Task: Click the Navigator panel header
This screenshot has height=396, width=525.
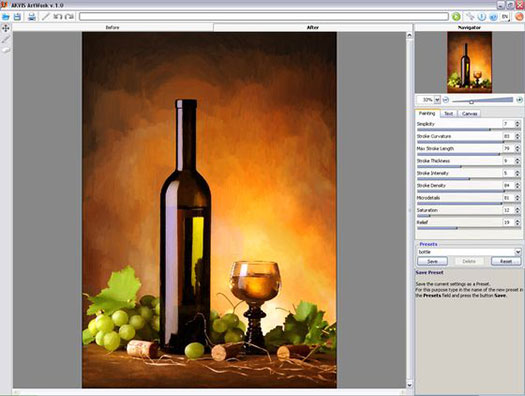Action: tap(469, 27)
